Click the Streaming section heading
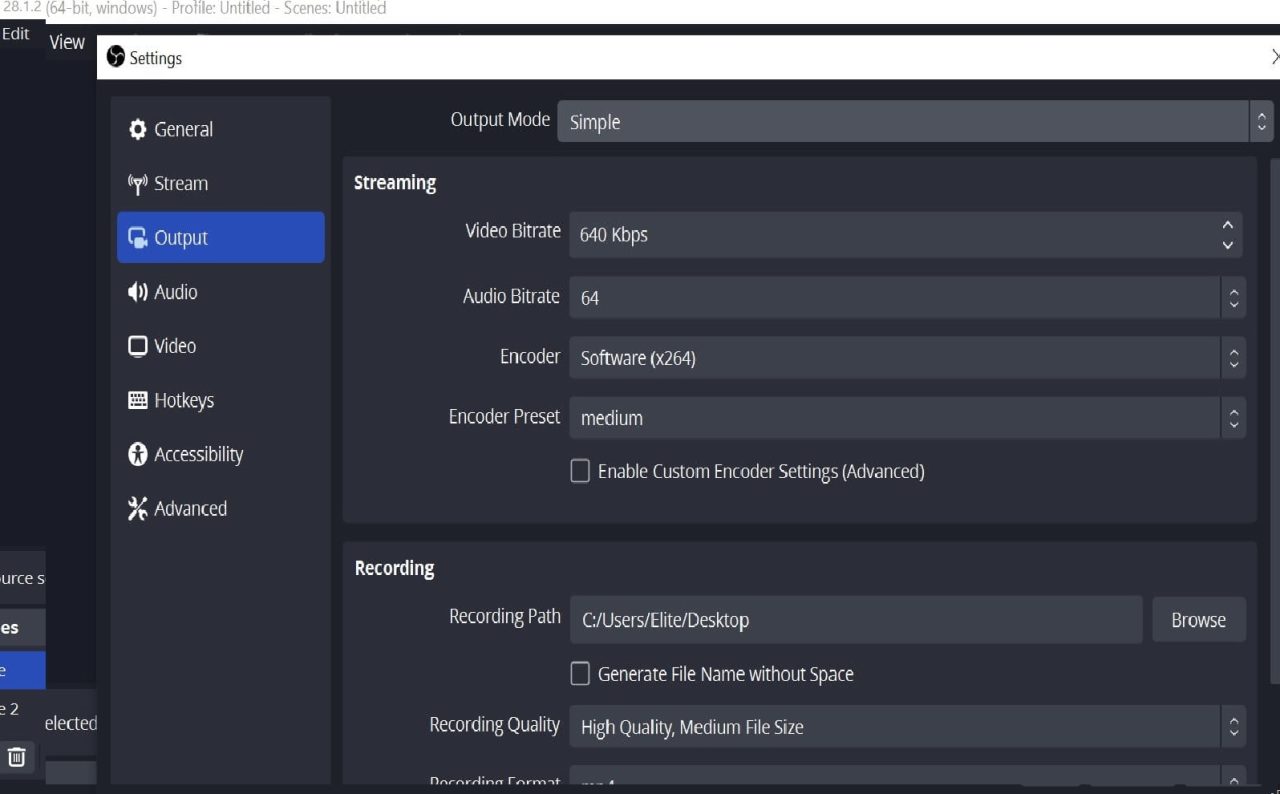The height and width of the screenshot is (794, 1280). pos(395,183)
